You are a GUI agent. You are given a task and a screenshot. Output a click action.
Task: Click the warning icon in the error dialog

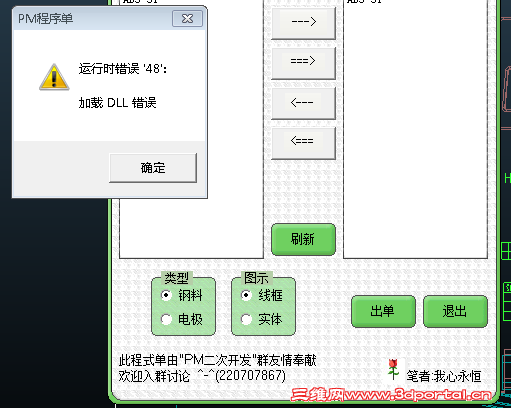[x=54, y=77]
